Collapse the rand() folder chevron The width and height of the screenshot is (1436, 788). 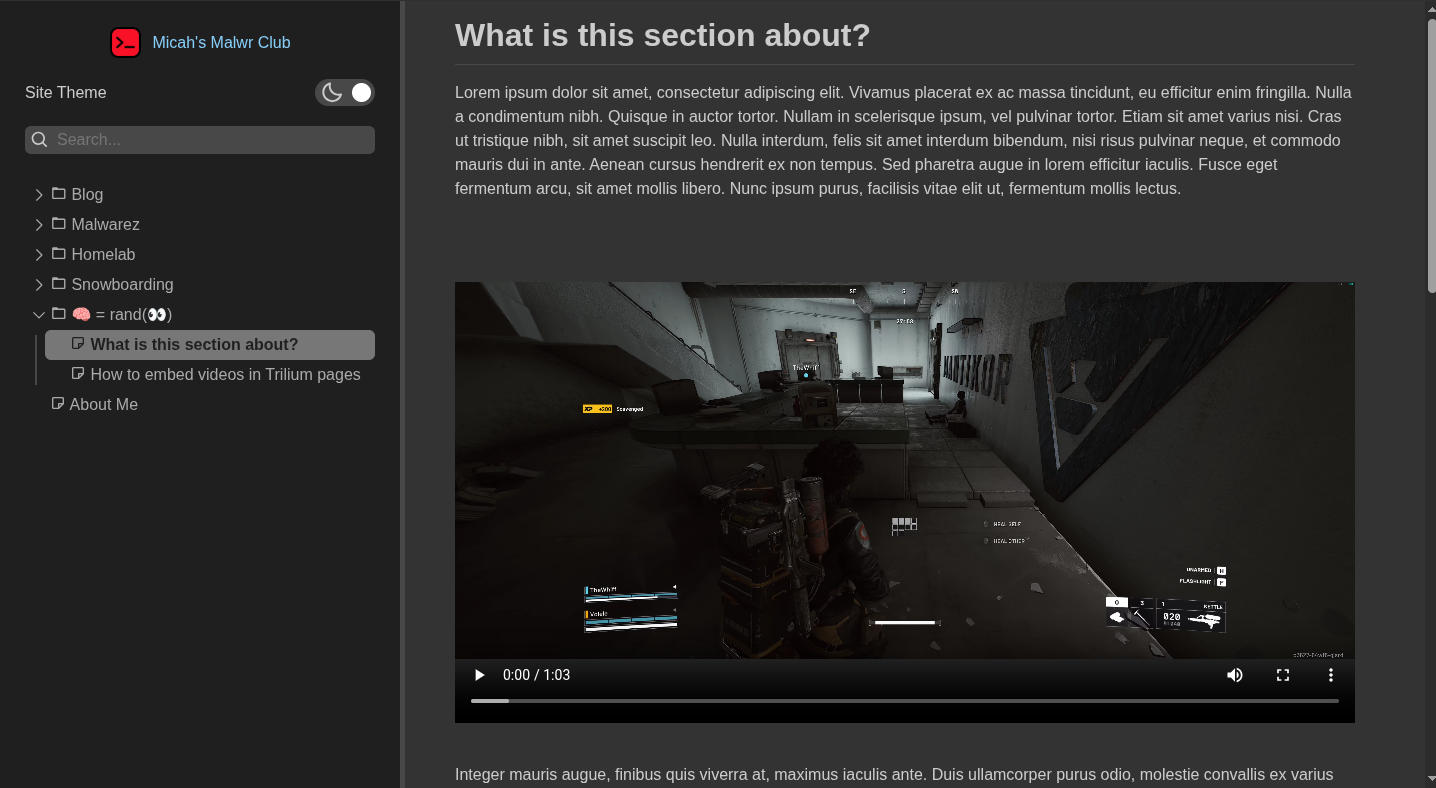coord(39,315)
